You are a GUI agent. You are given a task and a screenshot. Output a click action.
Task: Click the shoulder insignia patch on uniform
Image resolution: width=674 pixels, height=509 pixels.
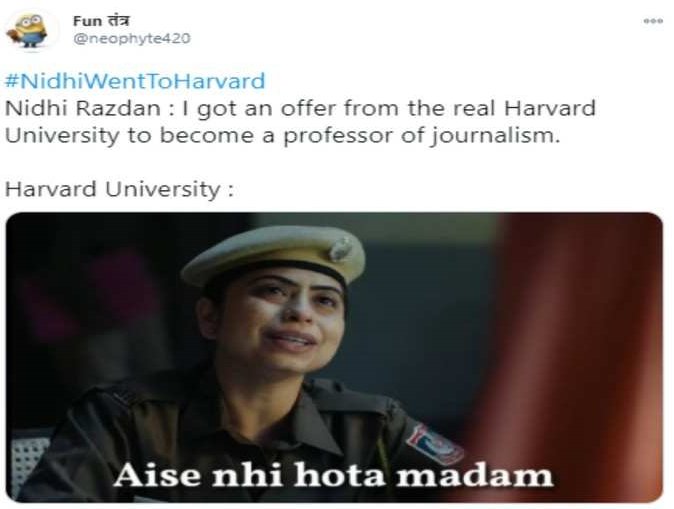[435, 445]
